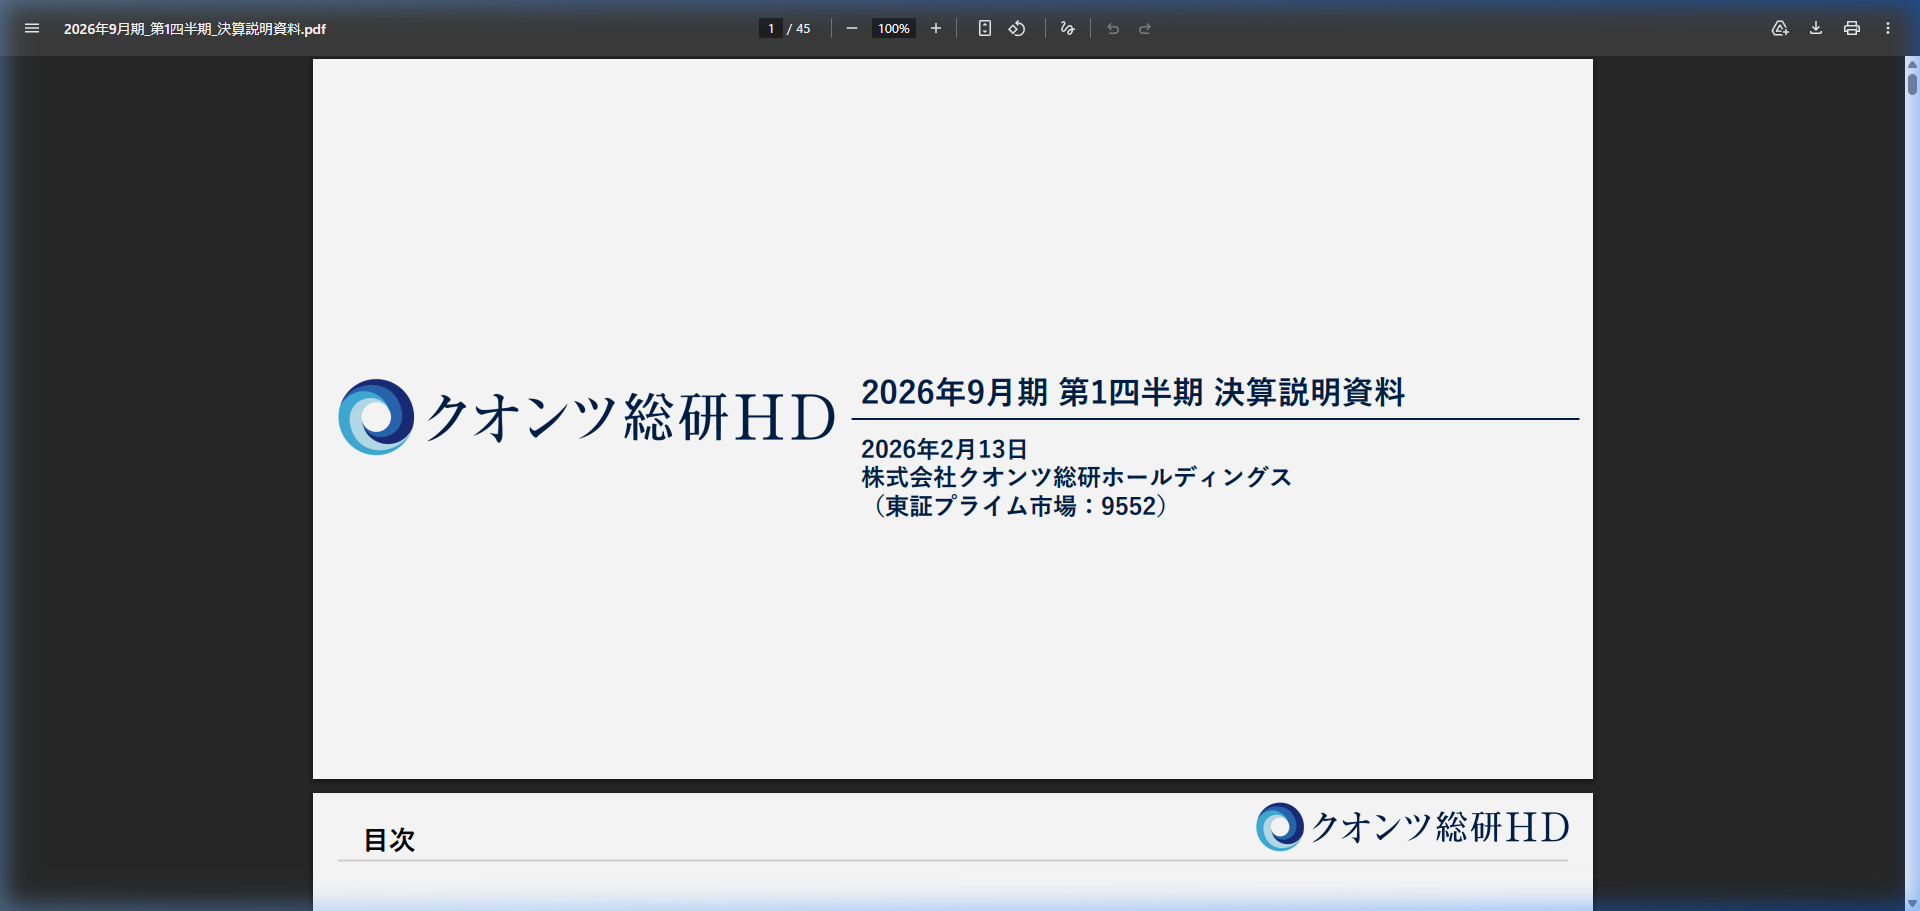The width and height of the screenshot is (1920, 911).
Task: Click the scrollbar down arrow
Action: point(1912,903)
